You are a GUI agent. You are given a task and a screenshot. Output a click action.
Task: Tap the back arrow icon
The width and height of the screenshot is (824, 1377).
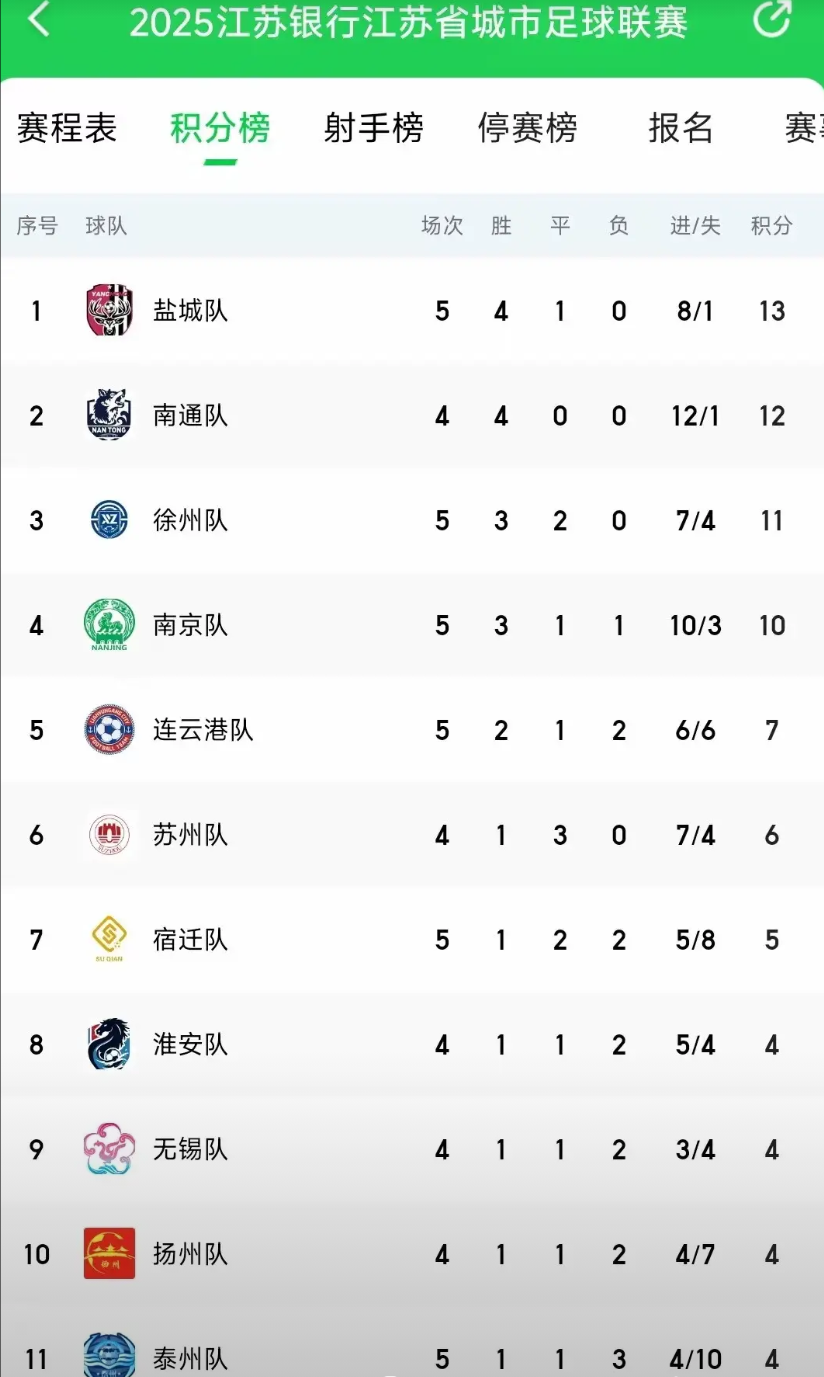click(x=38, y=19)
